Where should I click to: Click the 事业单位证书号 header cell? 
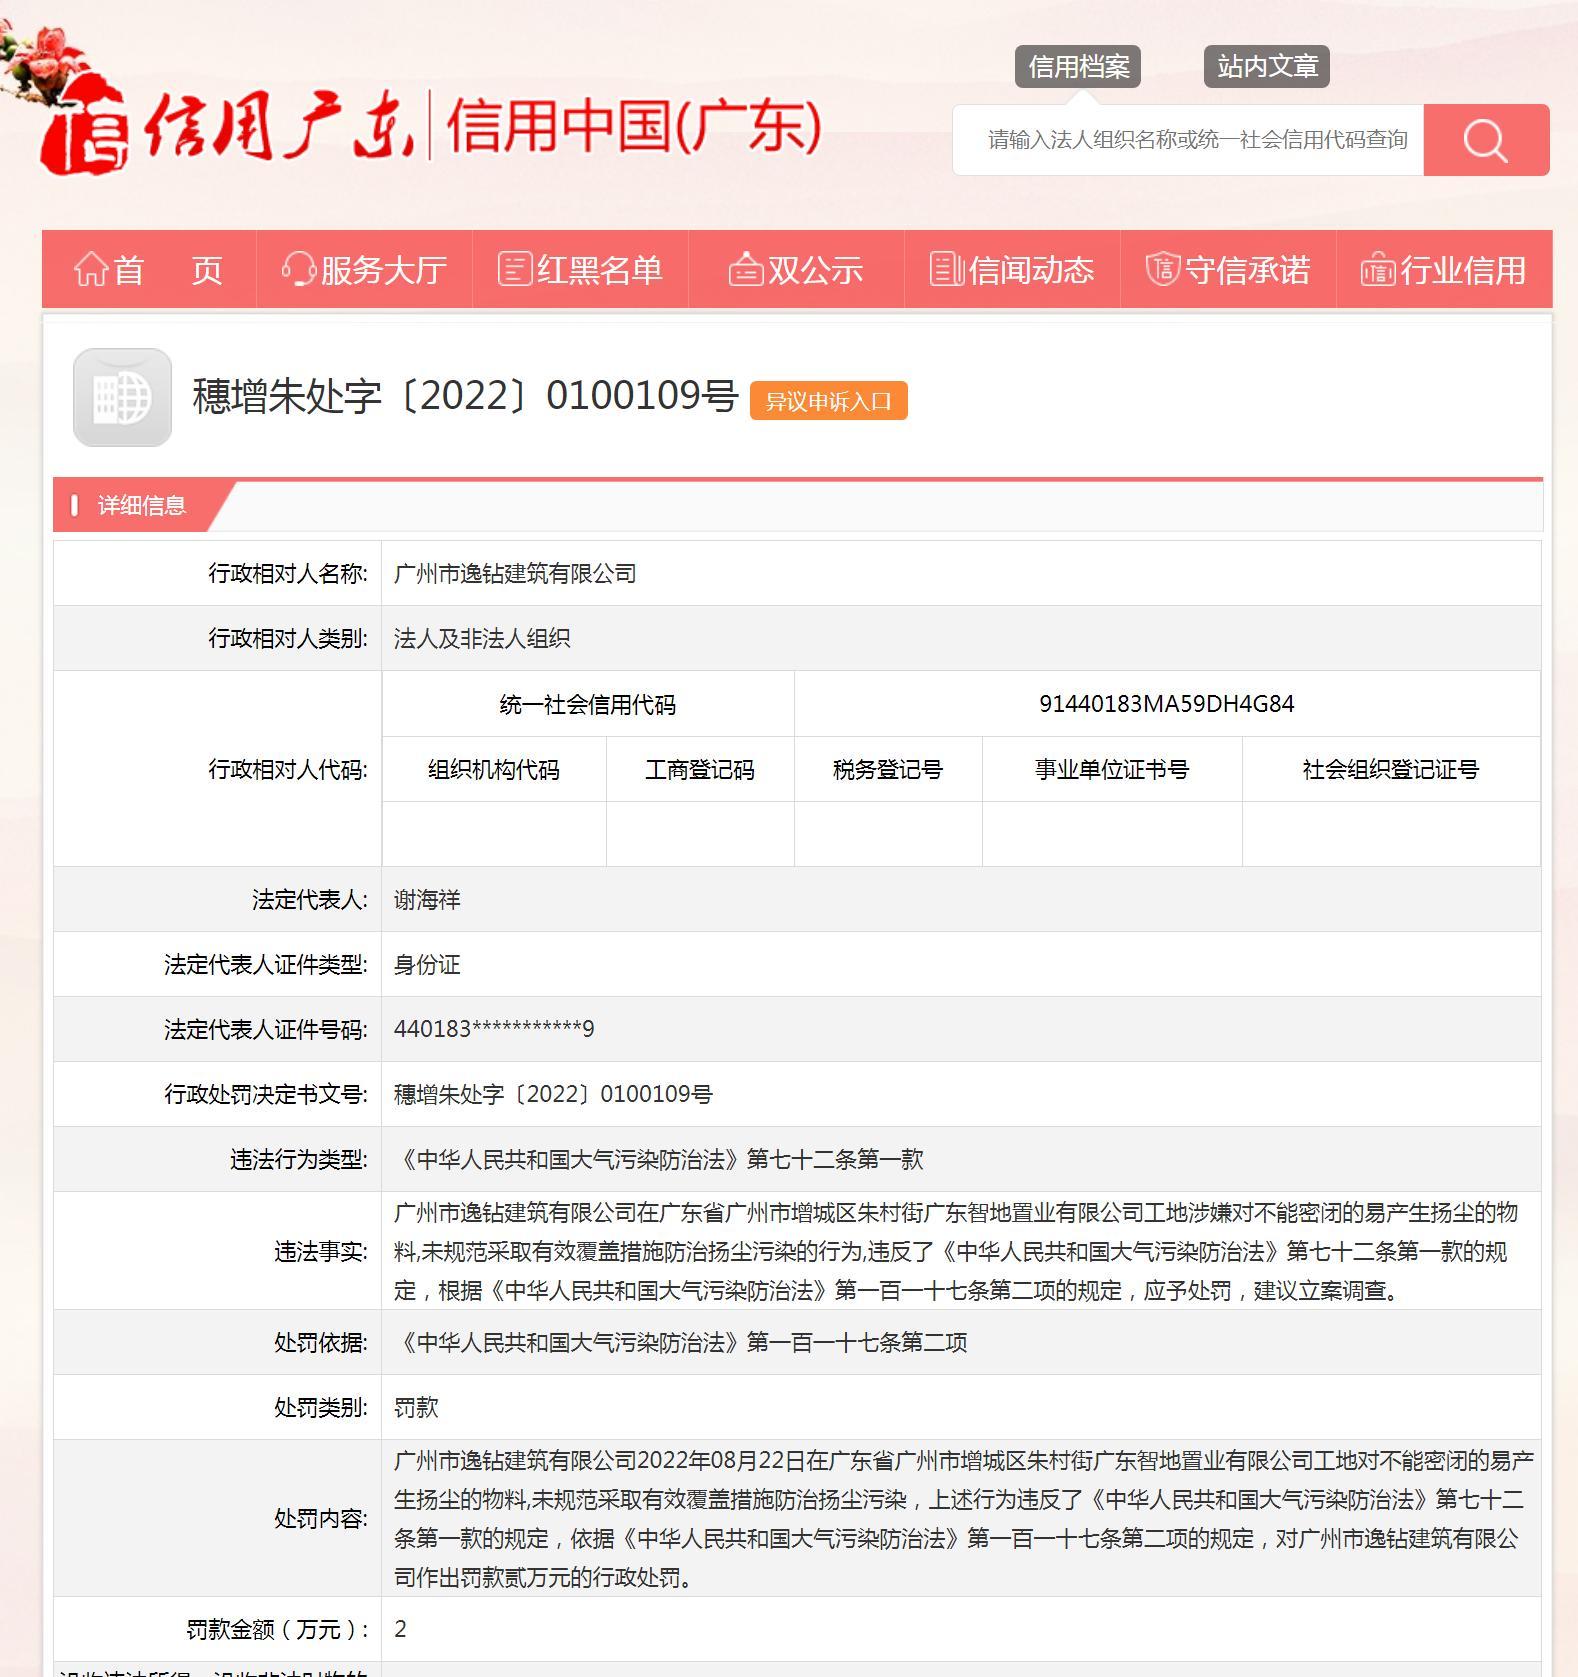tap(1112, 769)
